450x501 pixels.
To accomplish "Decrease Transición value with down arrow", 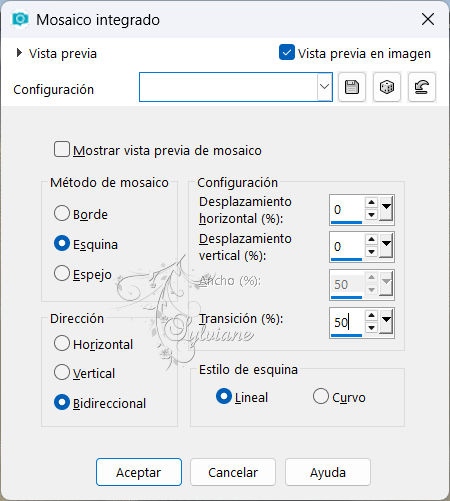I will pos(371,328).
